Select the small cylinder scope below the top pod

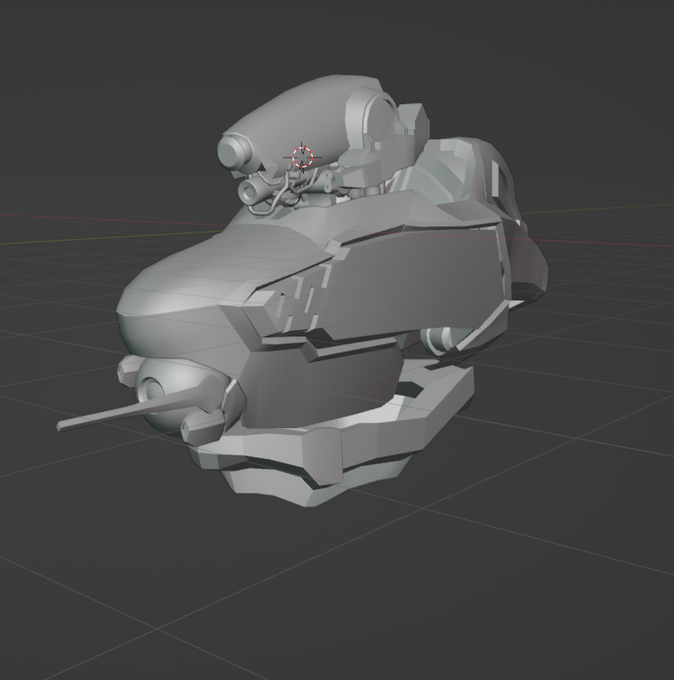point(250,191)
